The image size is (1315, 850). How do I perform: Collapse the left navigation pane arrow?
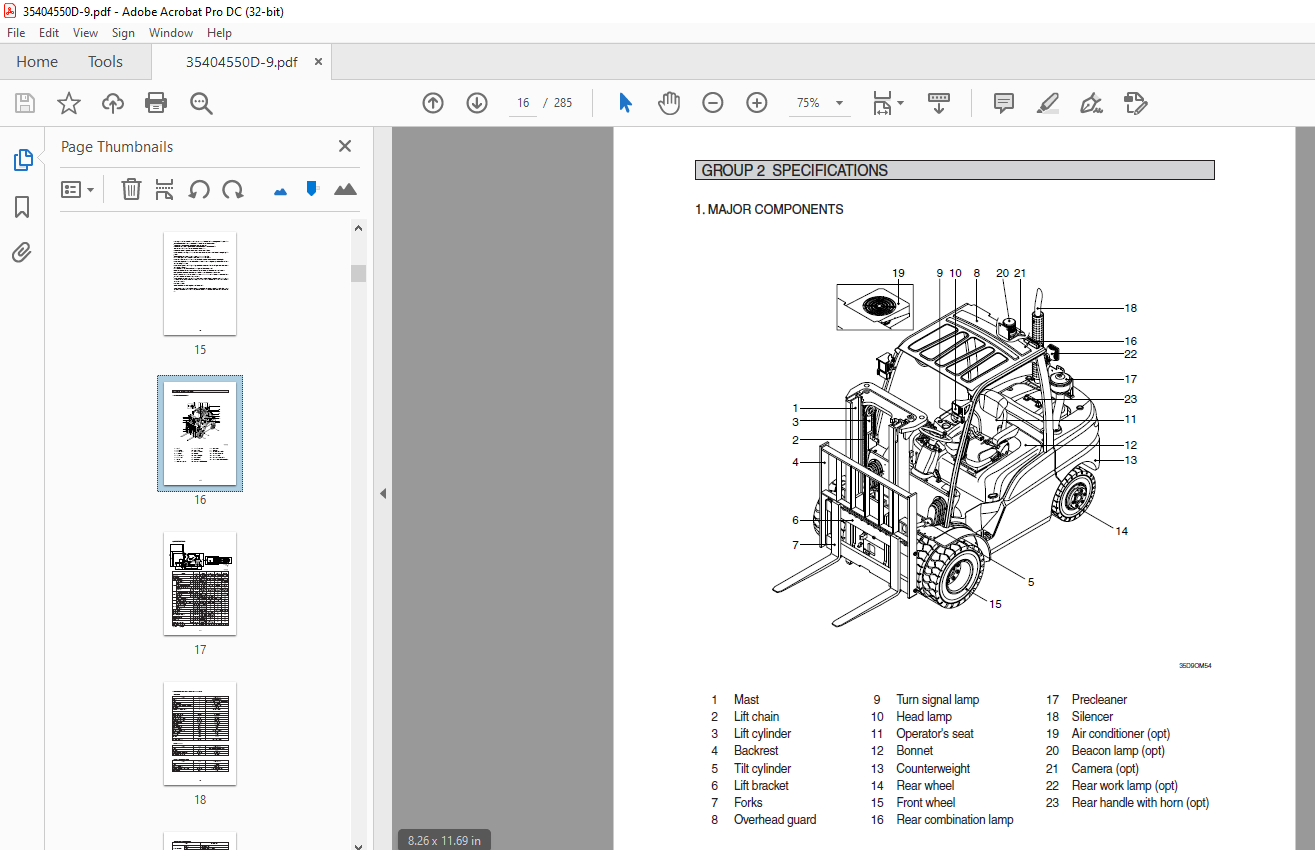point(382,494)
